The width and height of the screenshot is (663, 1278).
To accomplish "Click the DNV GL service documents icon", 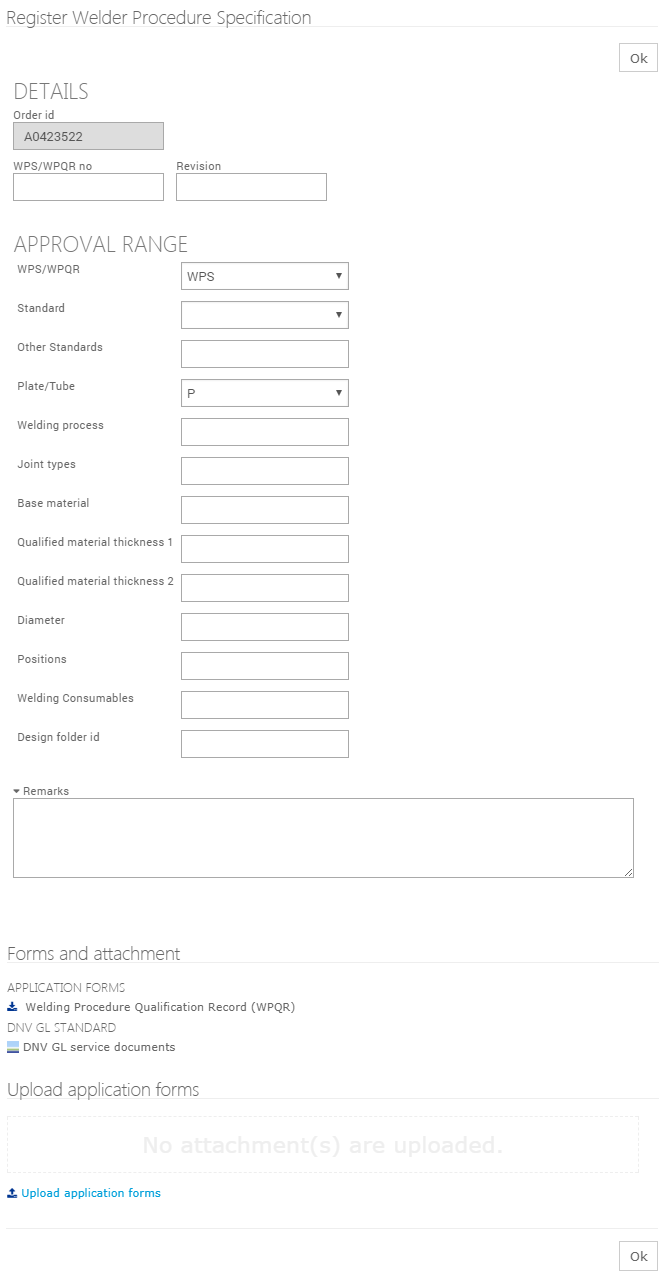I will coord(13,1047).
